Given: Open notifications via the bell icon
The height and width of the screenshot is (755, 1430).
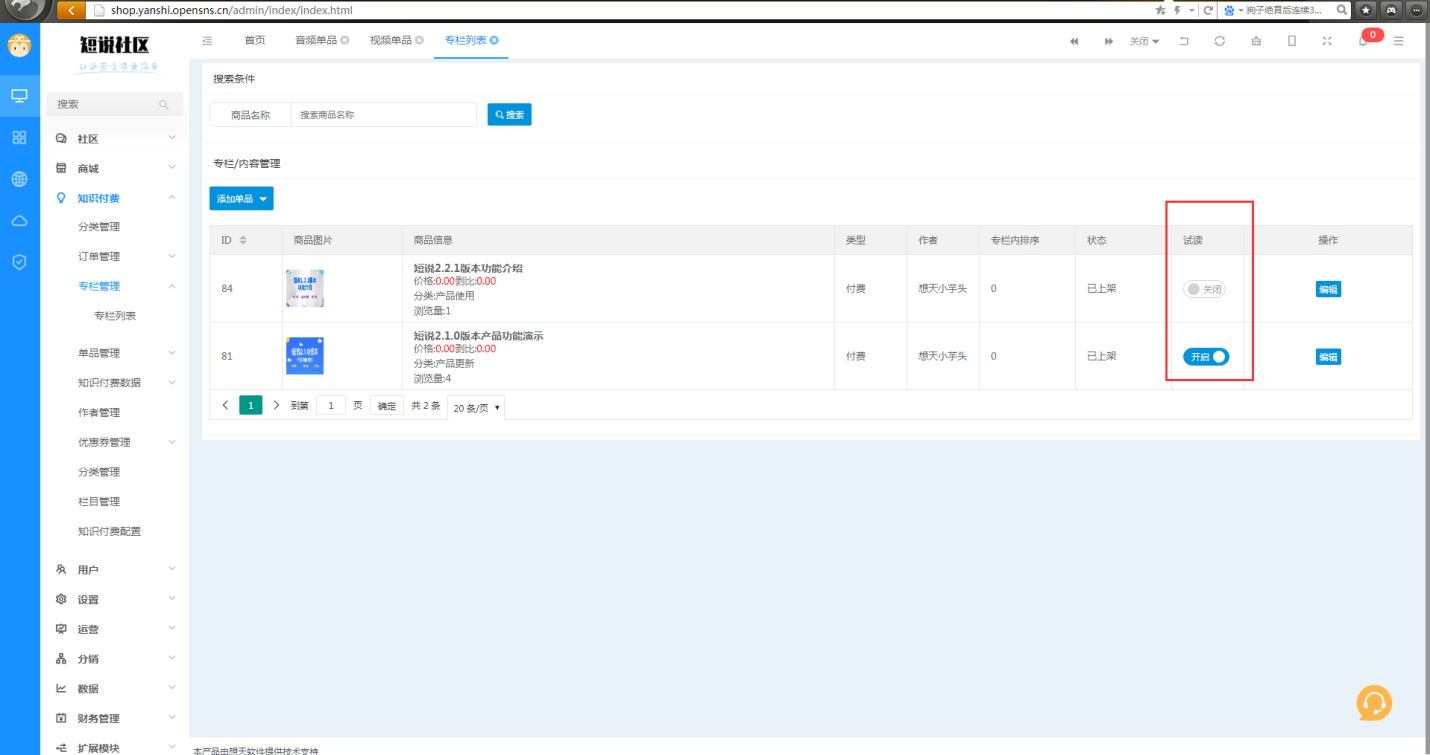Looking at the screenshot, I should [1362, 41].
